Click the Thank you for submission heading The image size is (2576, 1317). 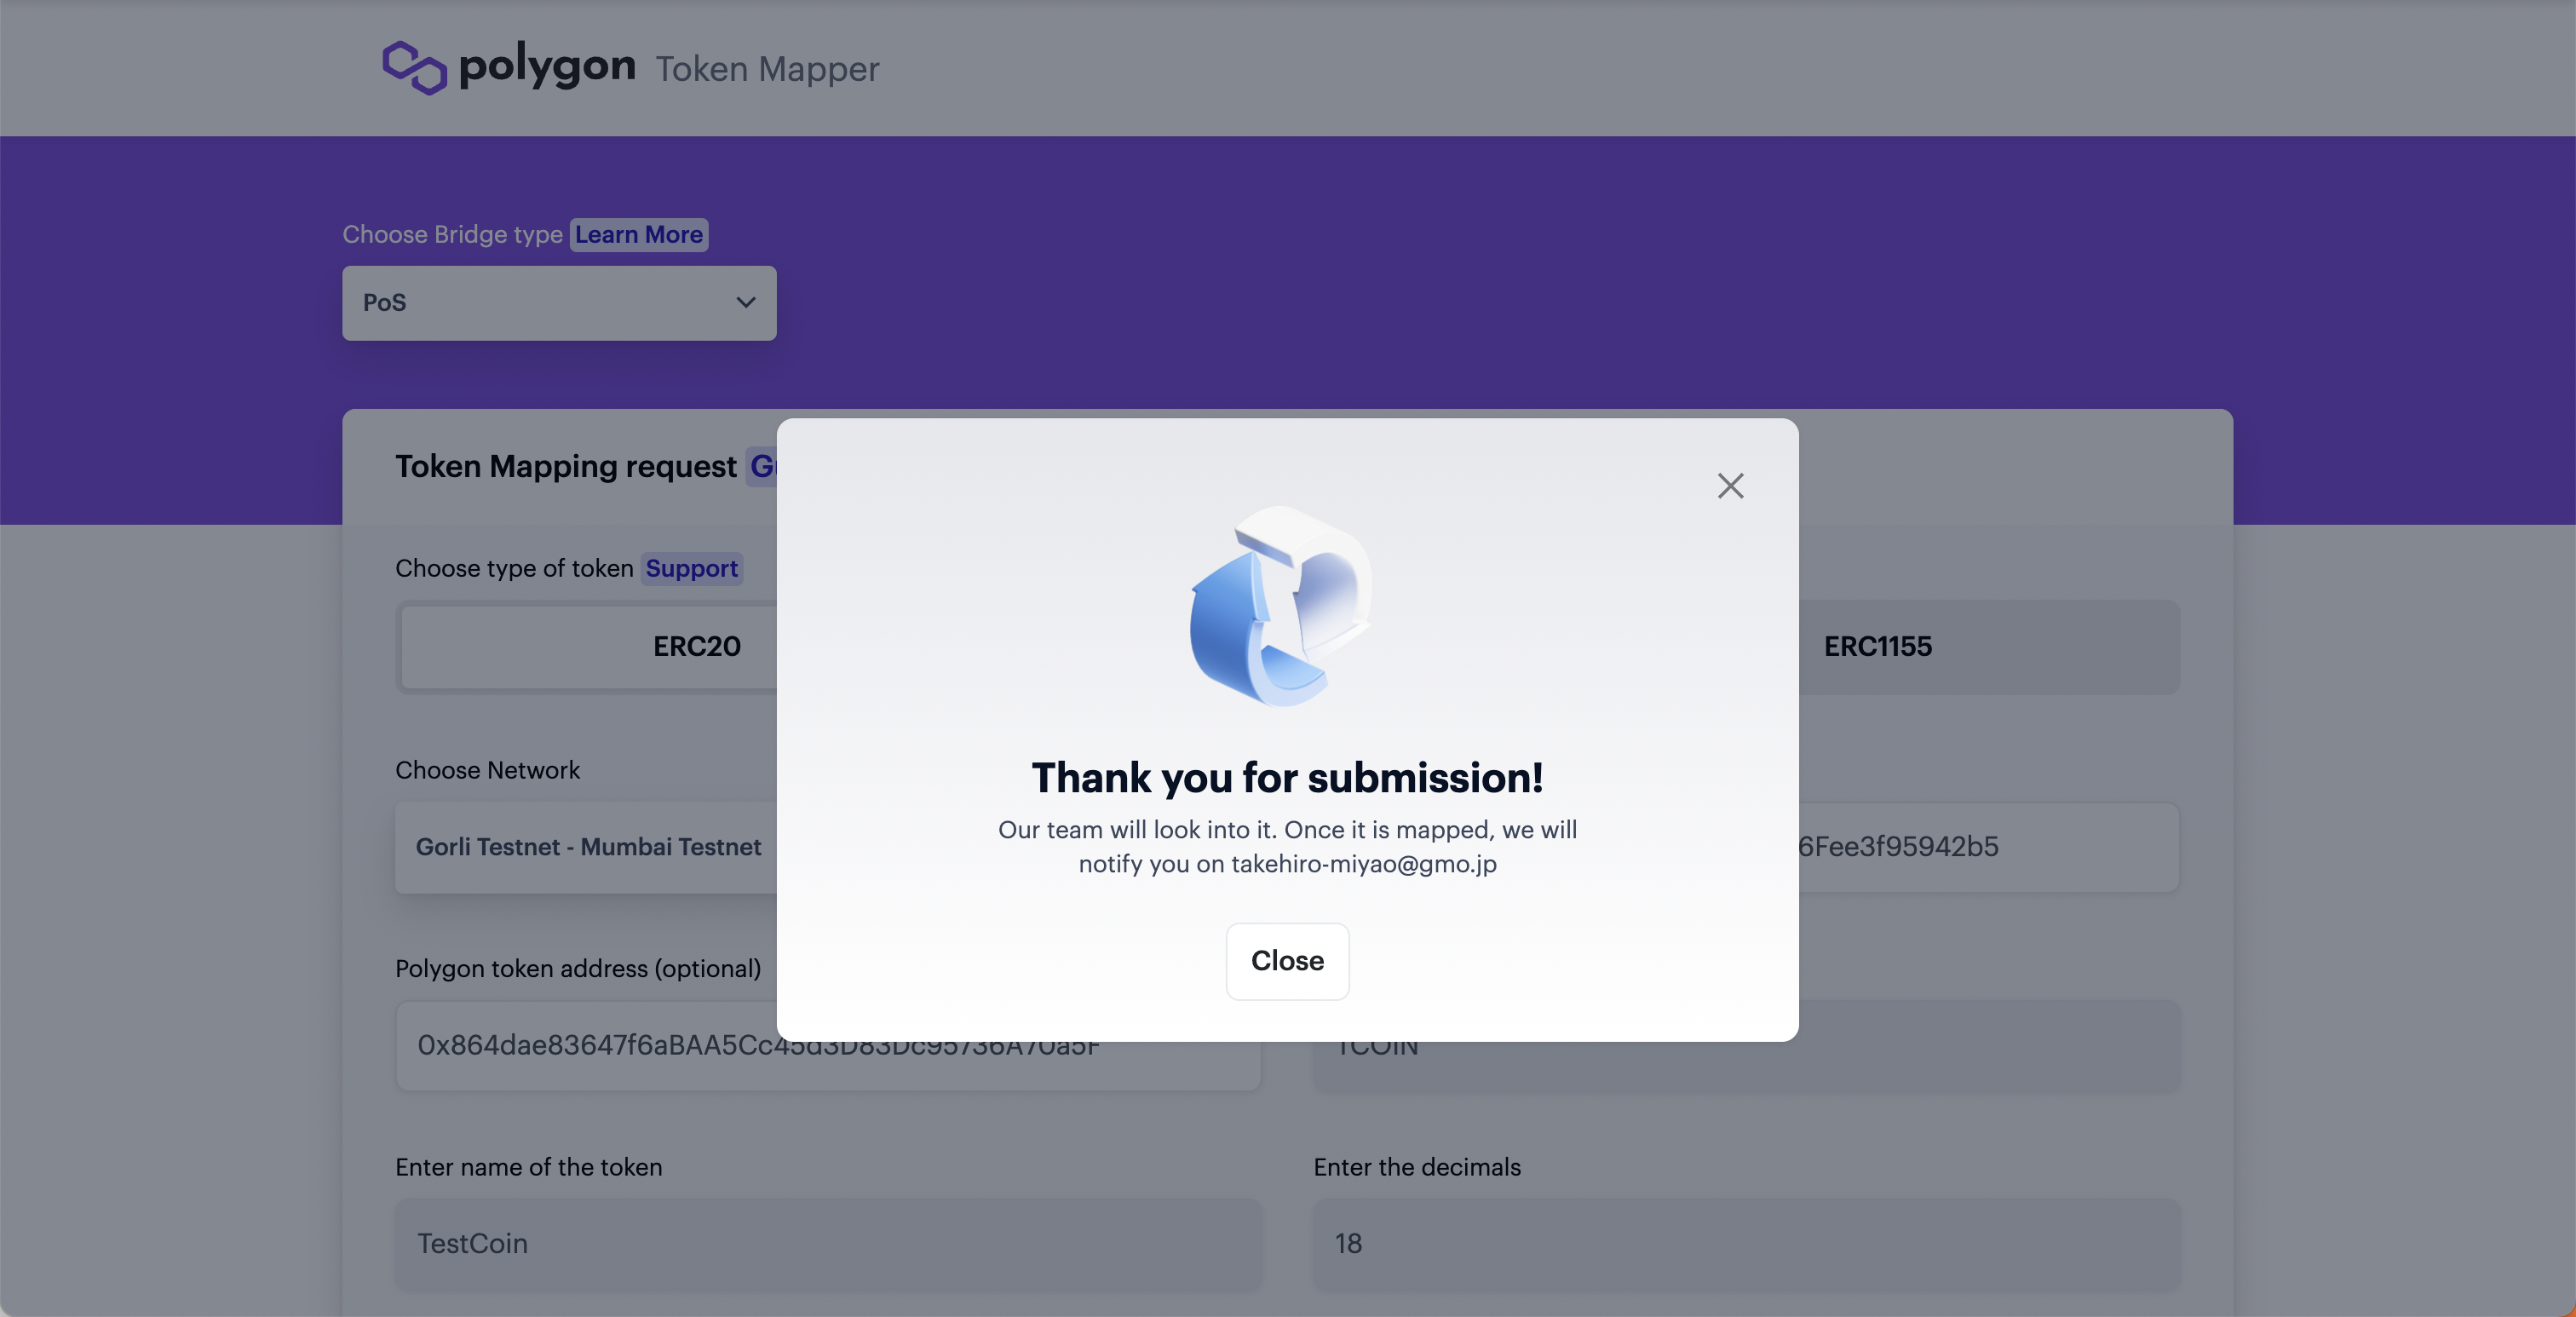(x=1287, y=778)
